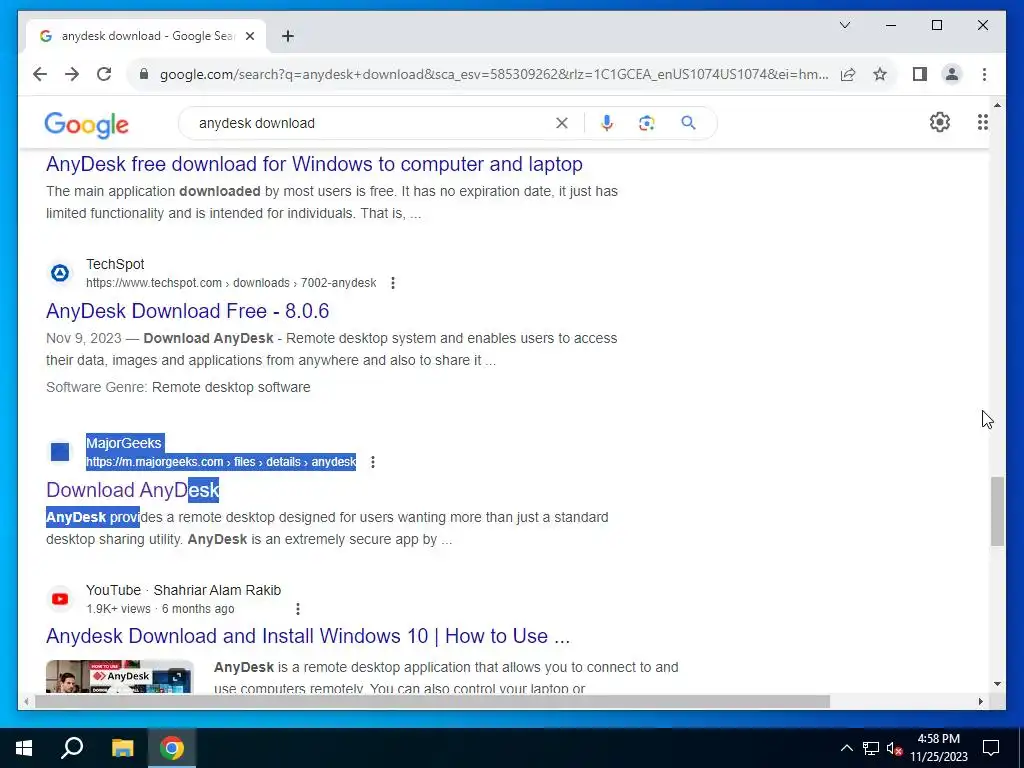Reload the Google search page

(104, 74)
